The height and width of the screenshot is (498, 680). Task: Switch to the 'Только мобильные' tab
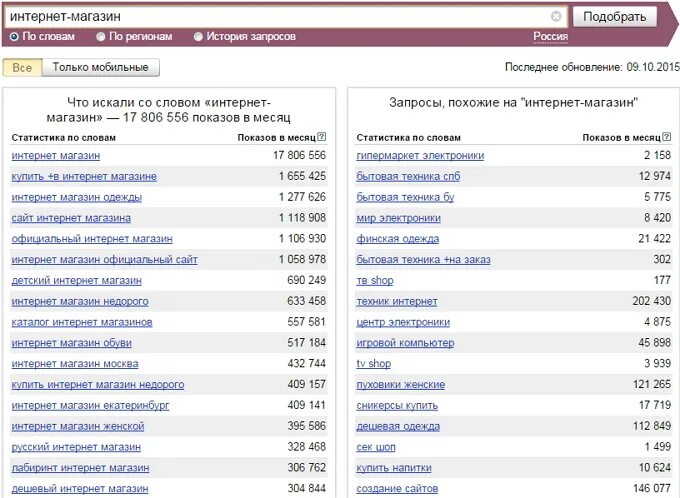click(x=101, y=68)
